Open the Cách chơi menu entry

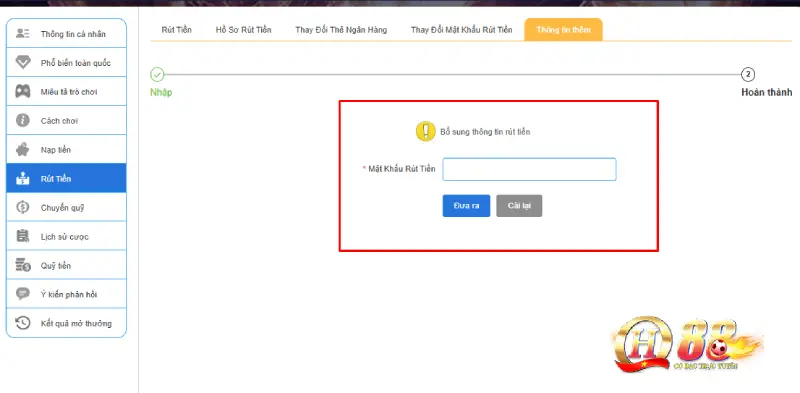66,120
